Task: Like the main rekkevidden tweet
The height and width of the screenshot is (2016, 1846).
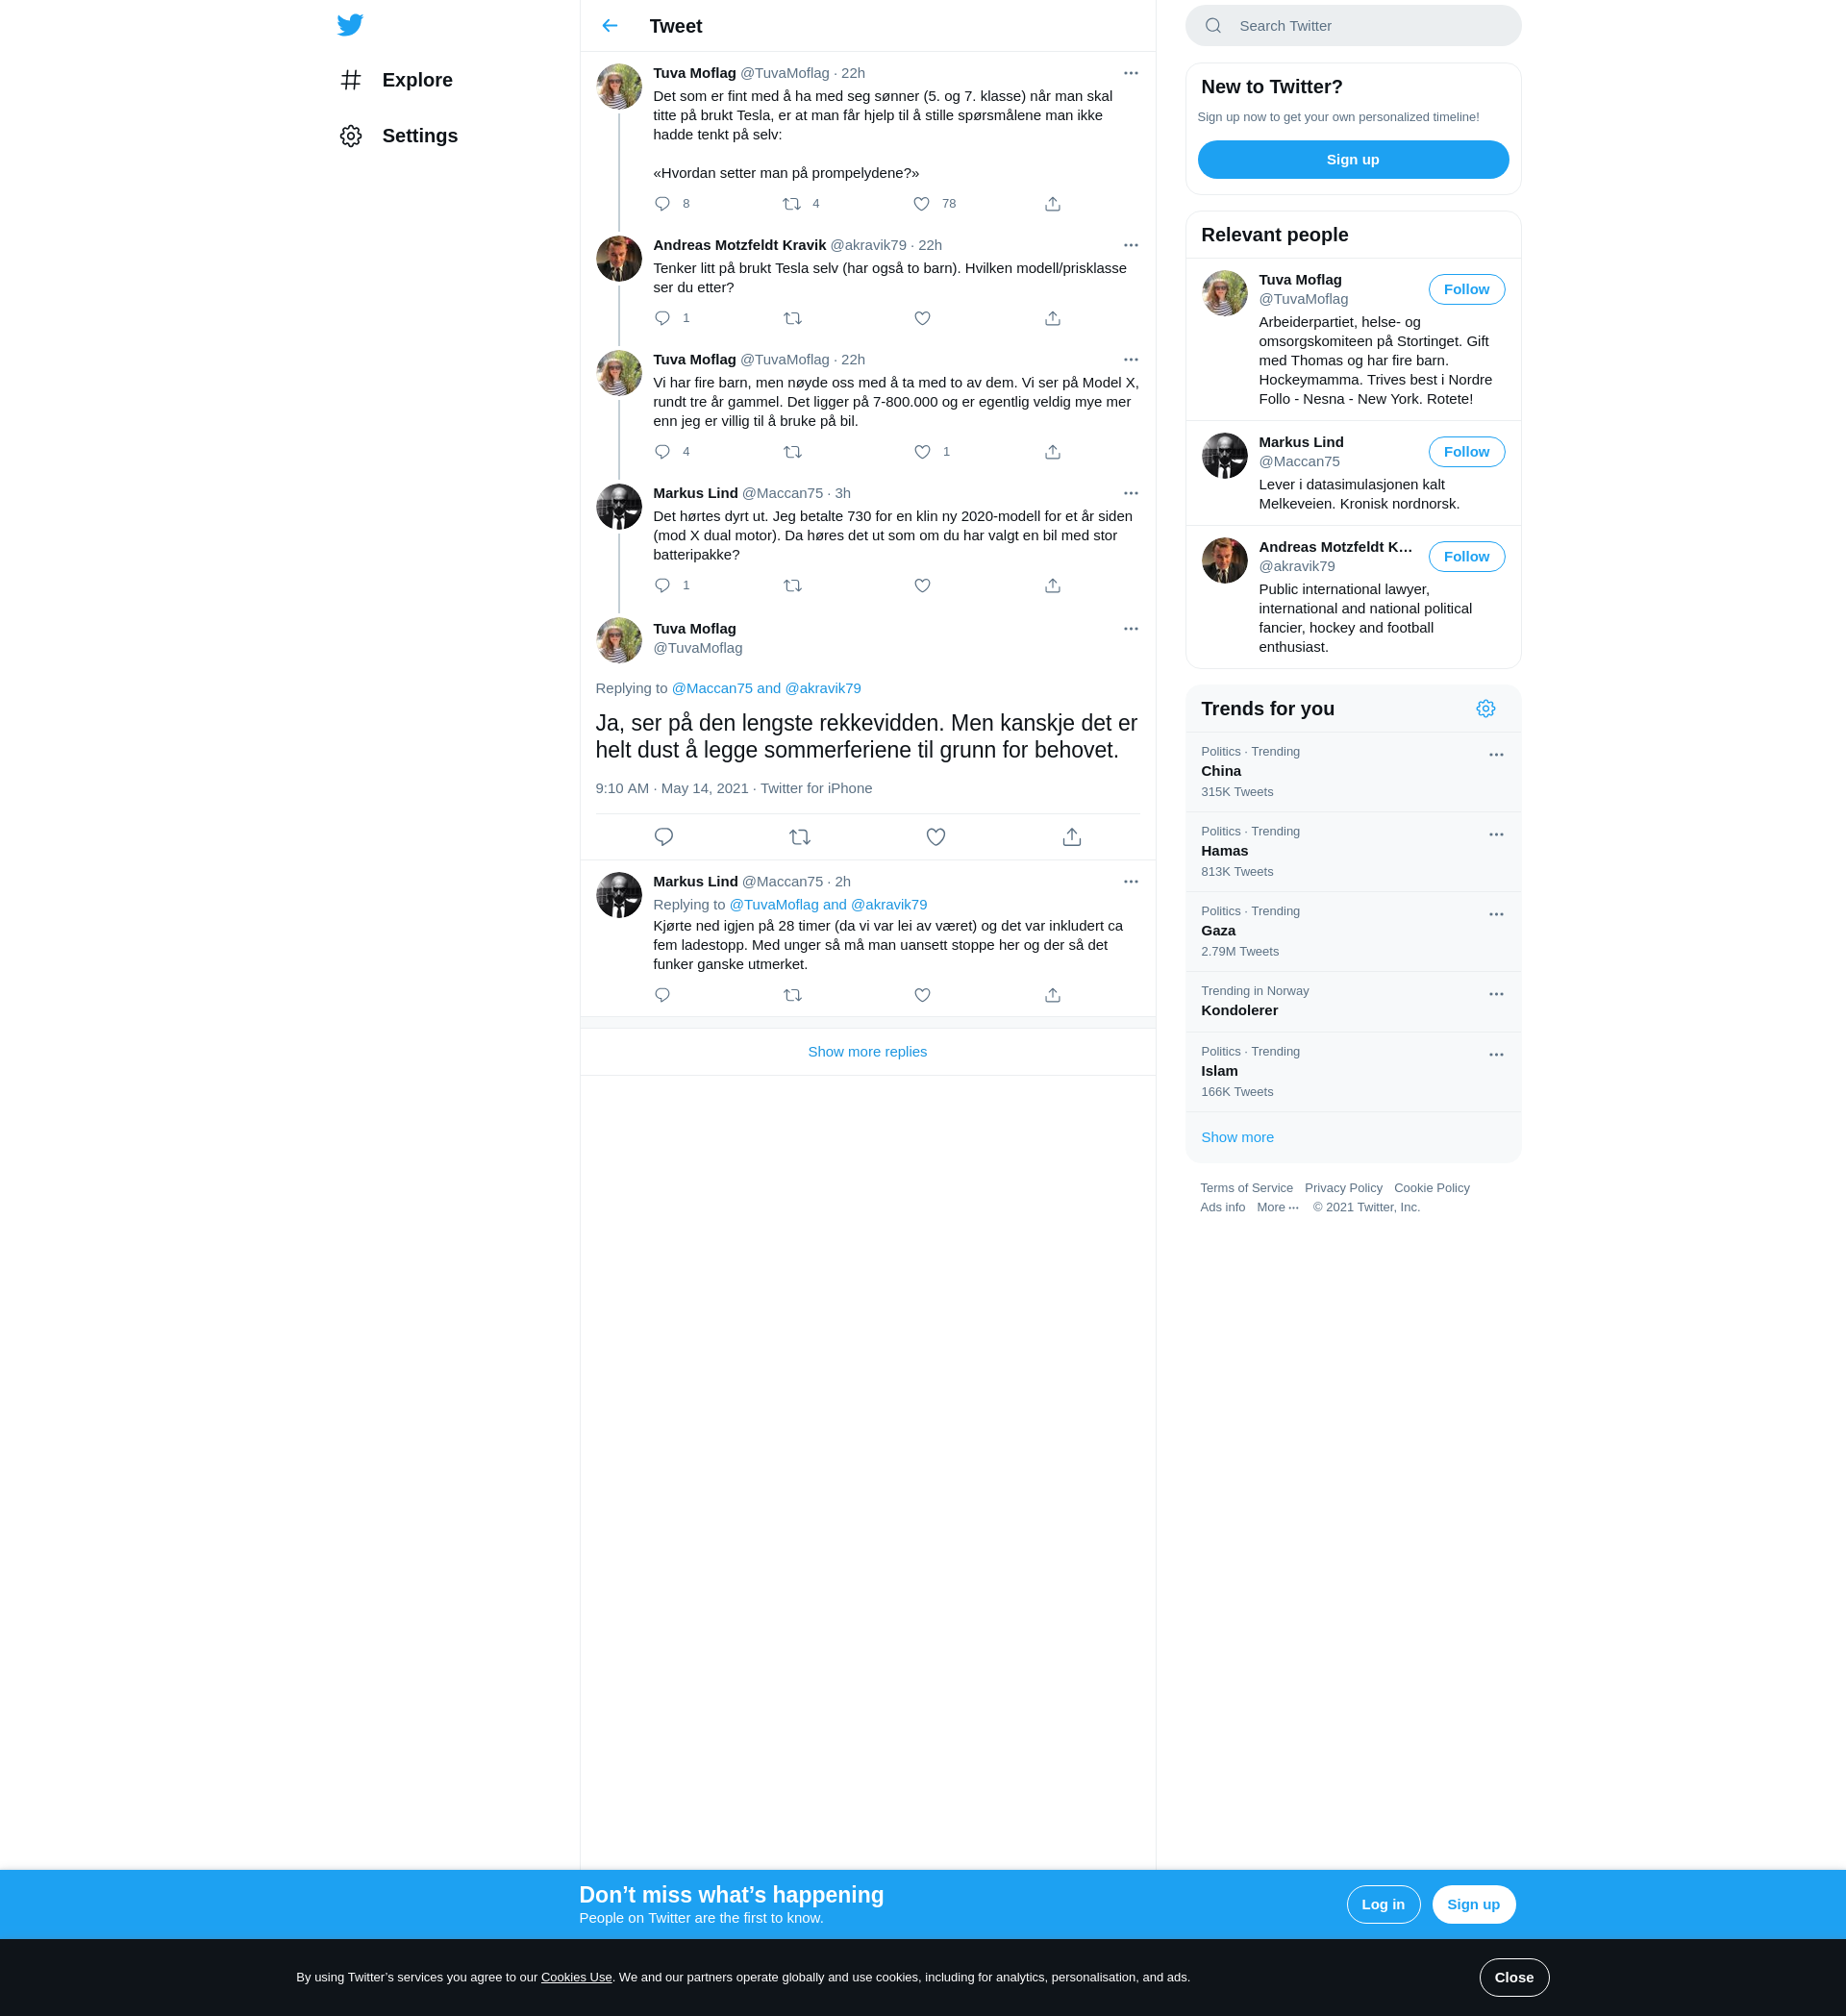Action: pos(935,837)
